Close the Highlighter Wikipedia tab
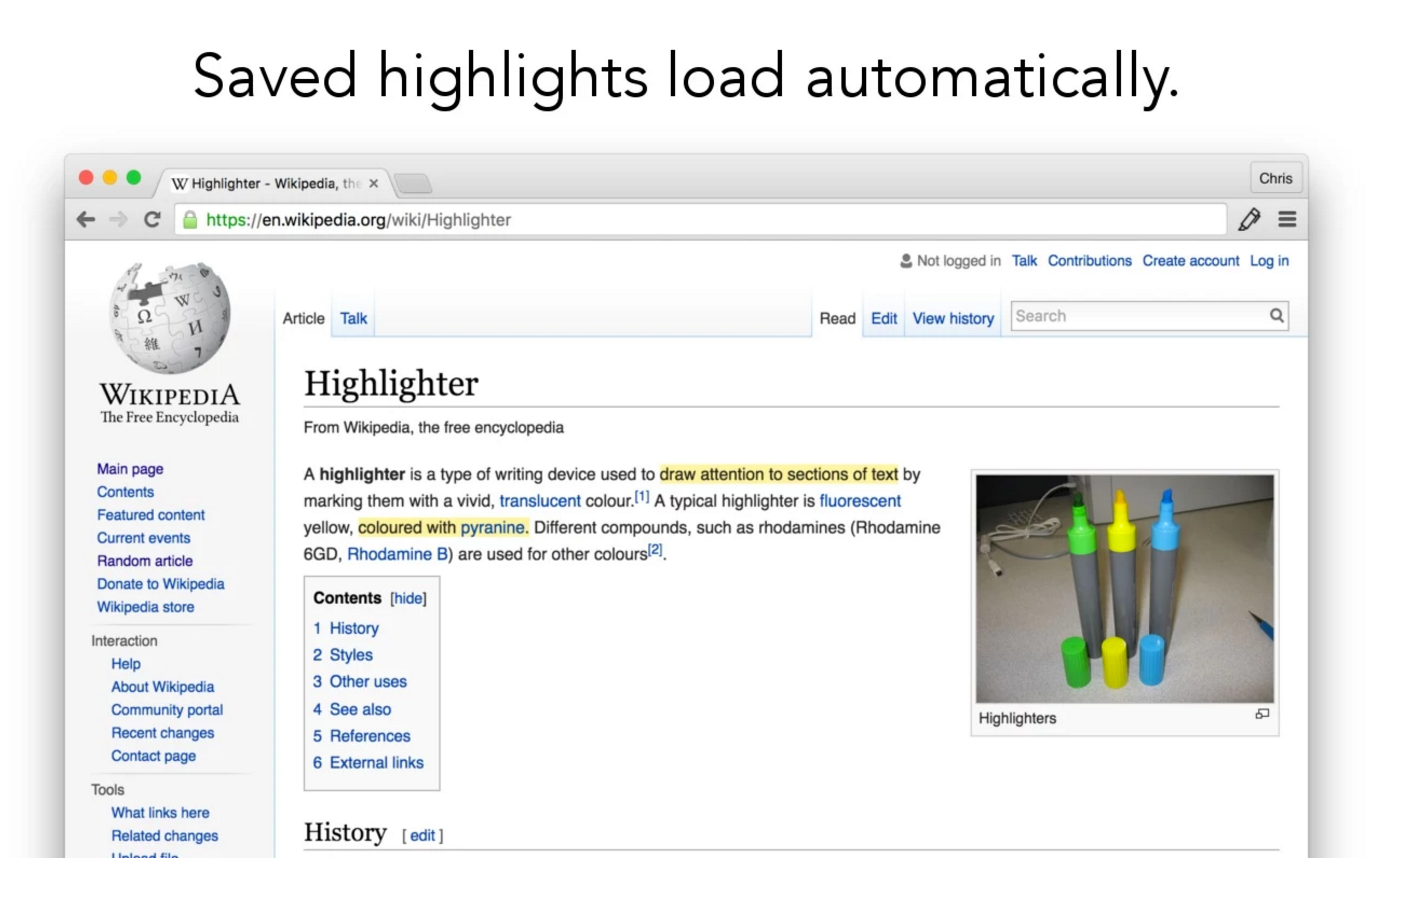The image size is (1418, 910). [373, 183]
